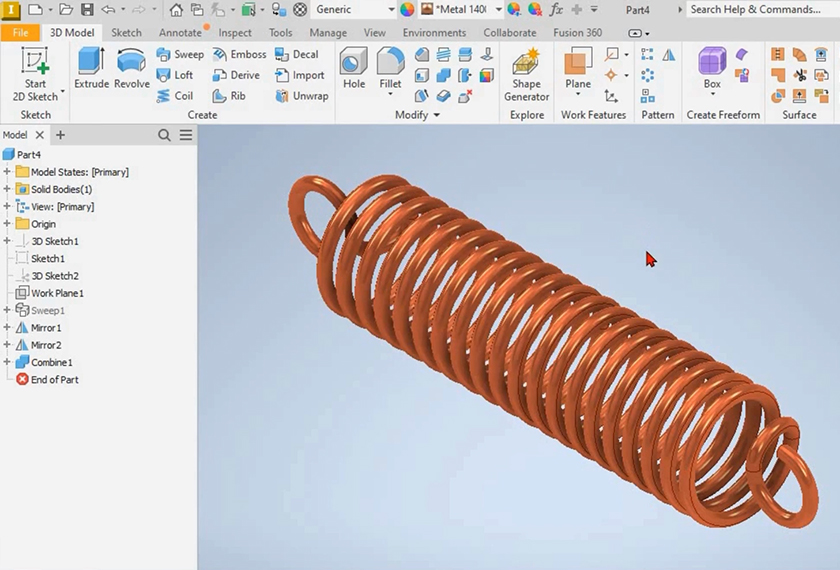The height and width of the screenshot is (570, 840).
Task: Open the Inspect ribbon tab
Action: coord(235,33)
